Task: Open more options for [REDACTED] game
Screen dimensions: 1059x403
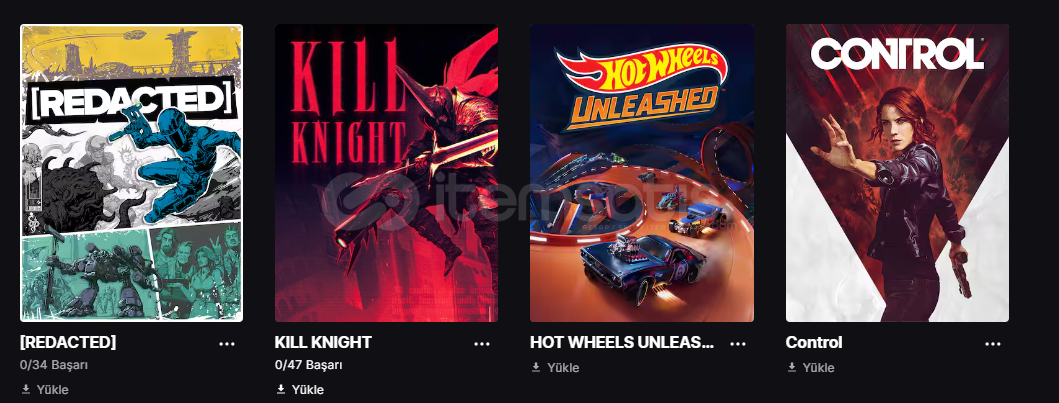Action: coord(227,344)
